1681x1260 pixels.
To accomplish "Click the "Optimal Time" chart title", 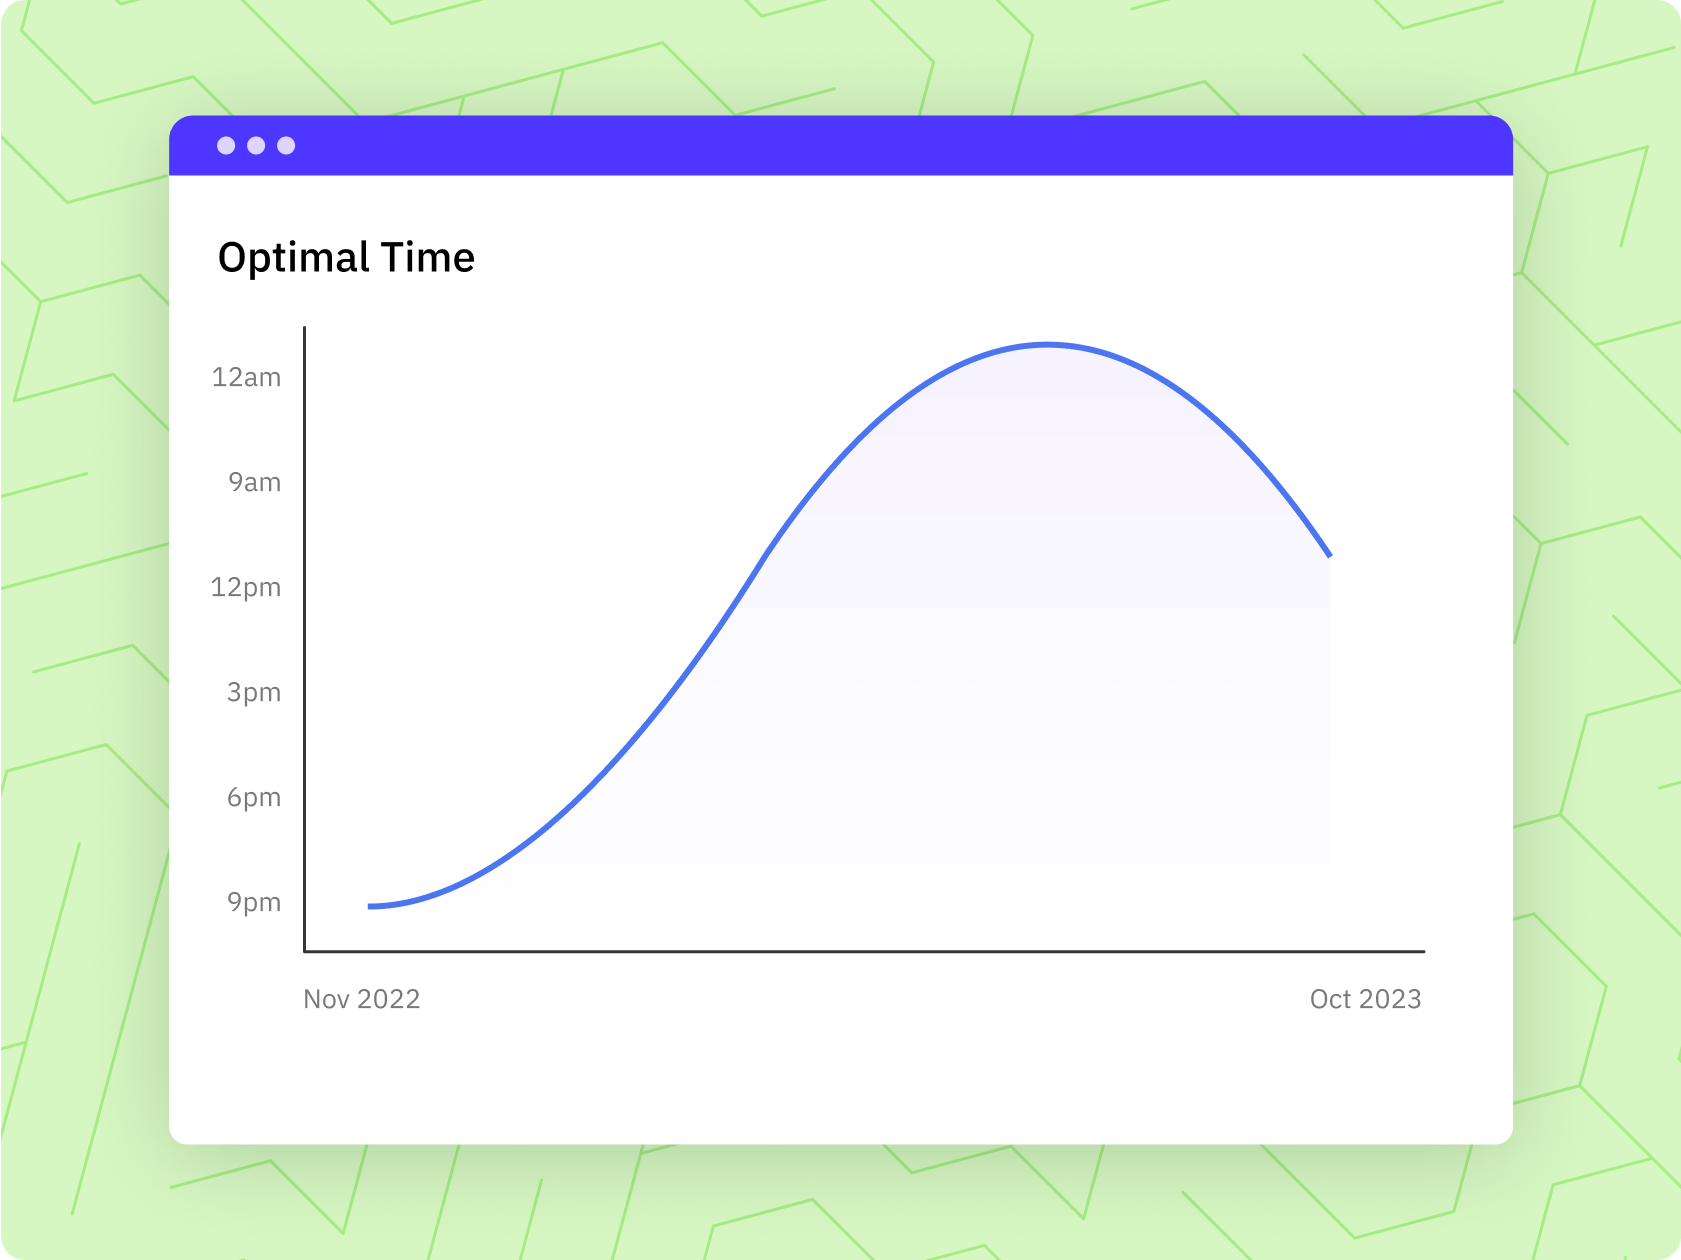I will (346, 258).
